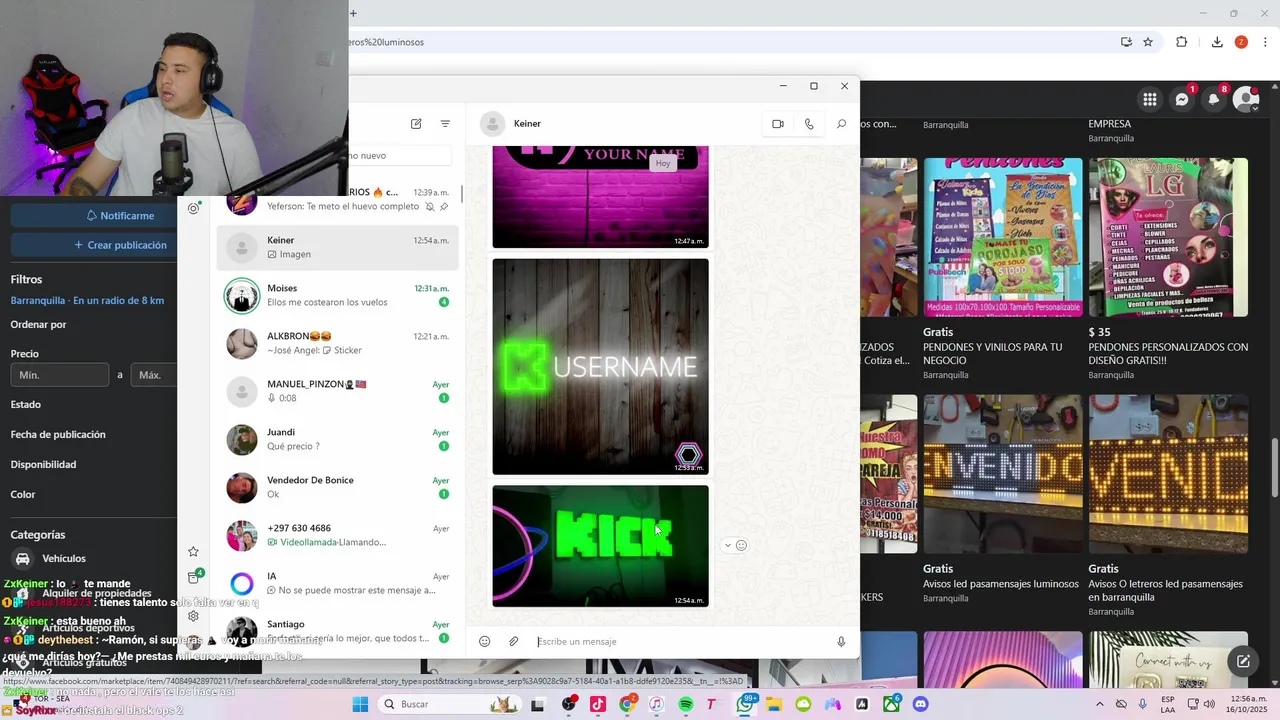Open Juandi chat
The image size is (1280, 720).
(338, 439)
